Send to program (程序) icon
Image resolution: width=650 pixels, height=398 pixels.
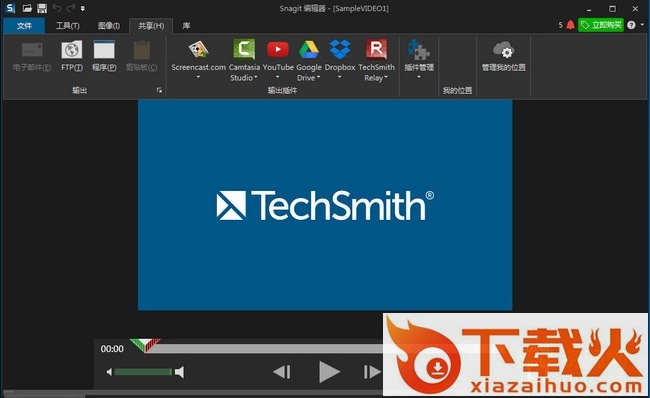pos(104,50)
